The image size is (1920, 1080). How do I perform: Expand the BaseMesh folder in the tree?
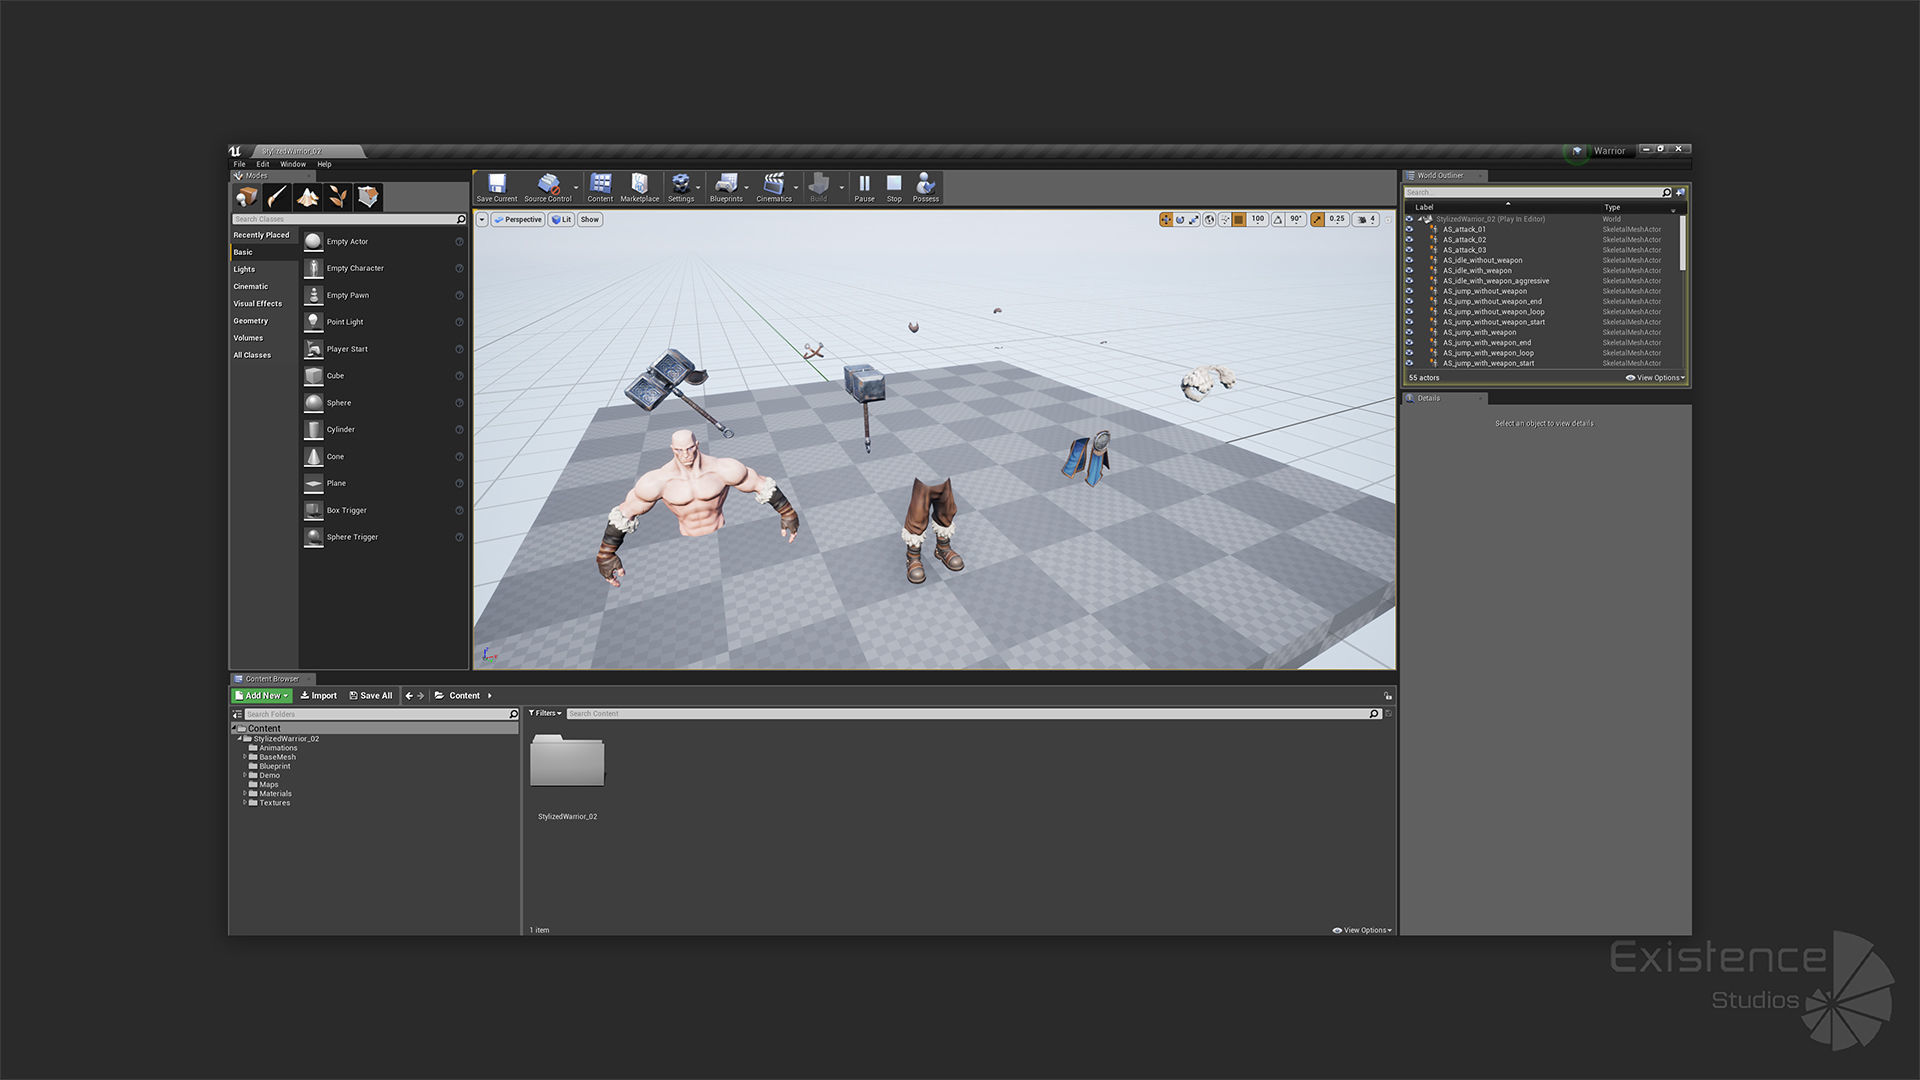[244, 757]
